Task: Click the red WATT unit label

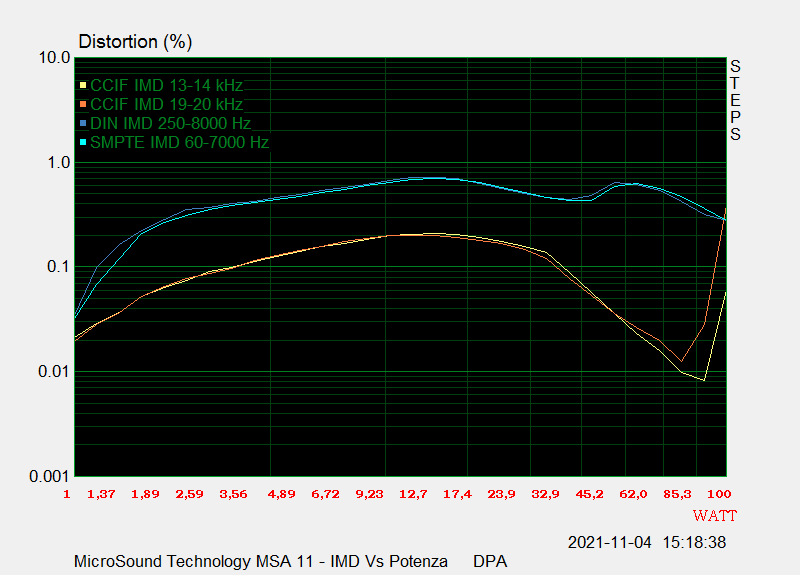Action: click(715, 516)
